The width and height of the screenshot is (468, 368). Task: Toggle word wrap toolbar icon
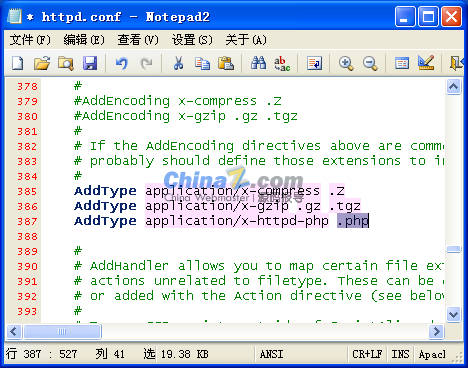coord(314,63)
